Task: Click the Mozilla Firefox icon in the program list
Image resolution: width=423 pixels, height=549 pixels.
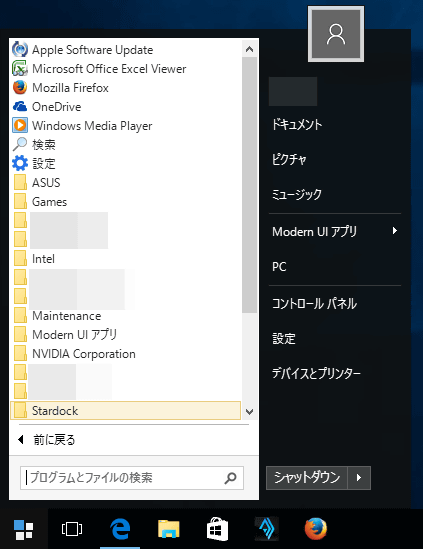Action: click(x=20, y=88)
